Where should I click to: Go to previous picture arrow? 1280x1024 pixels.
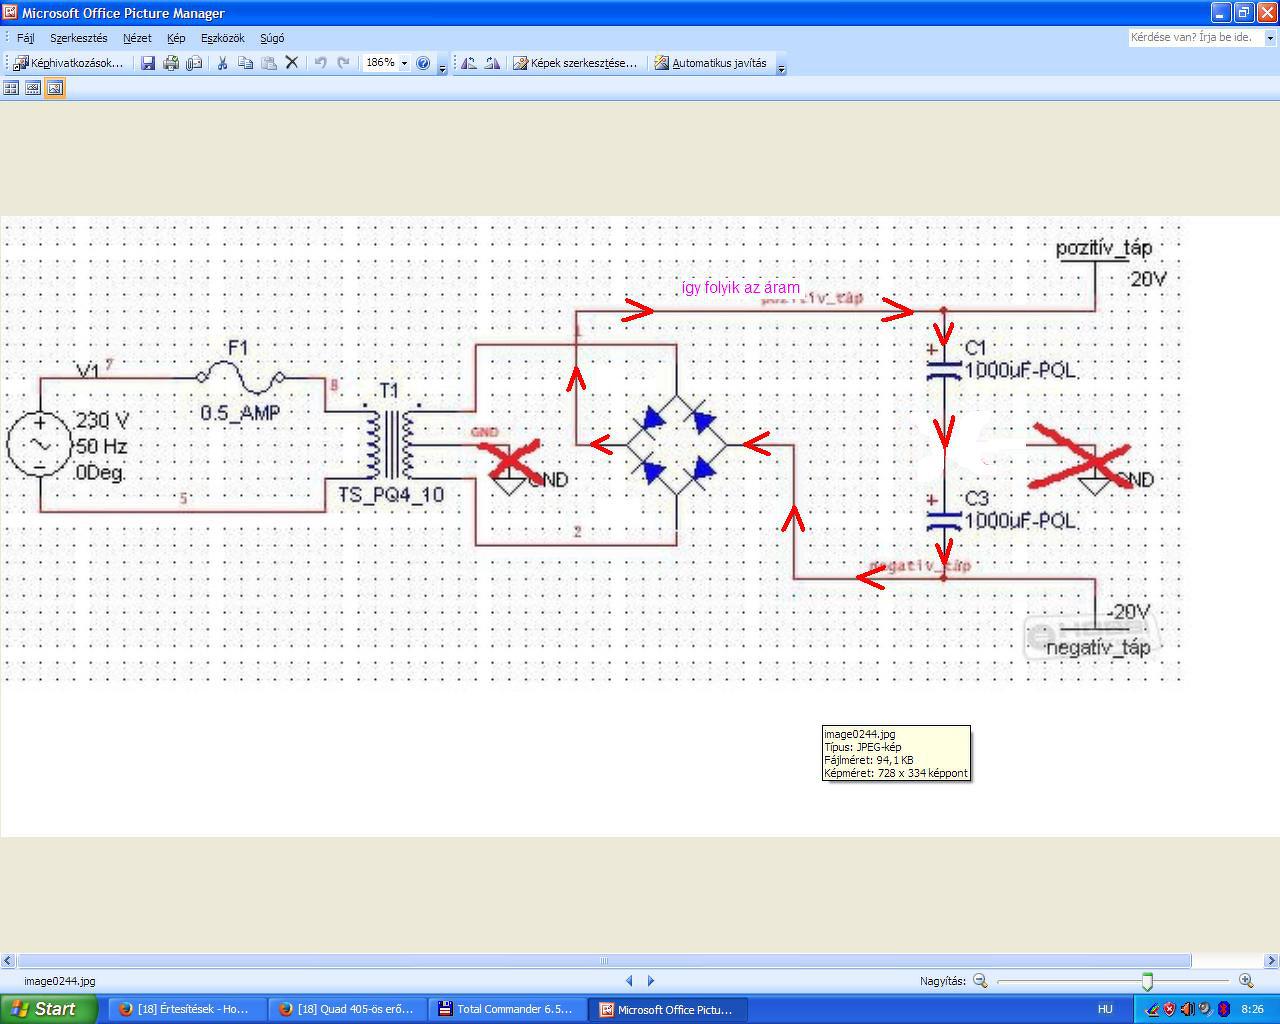pos(629,981)
